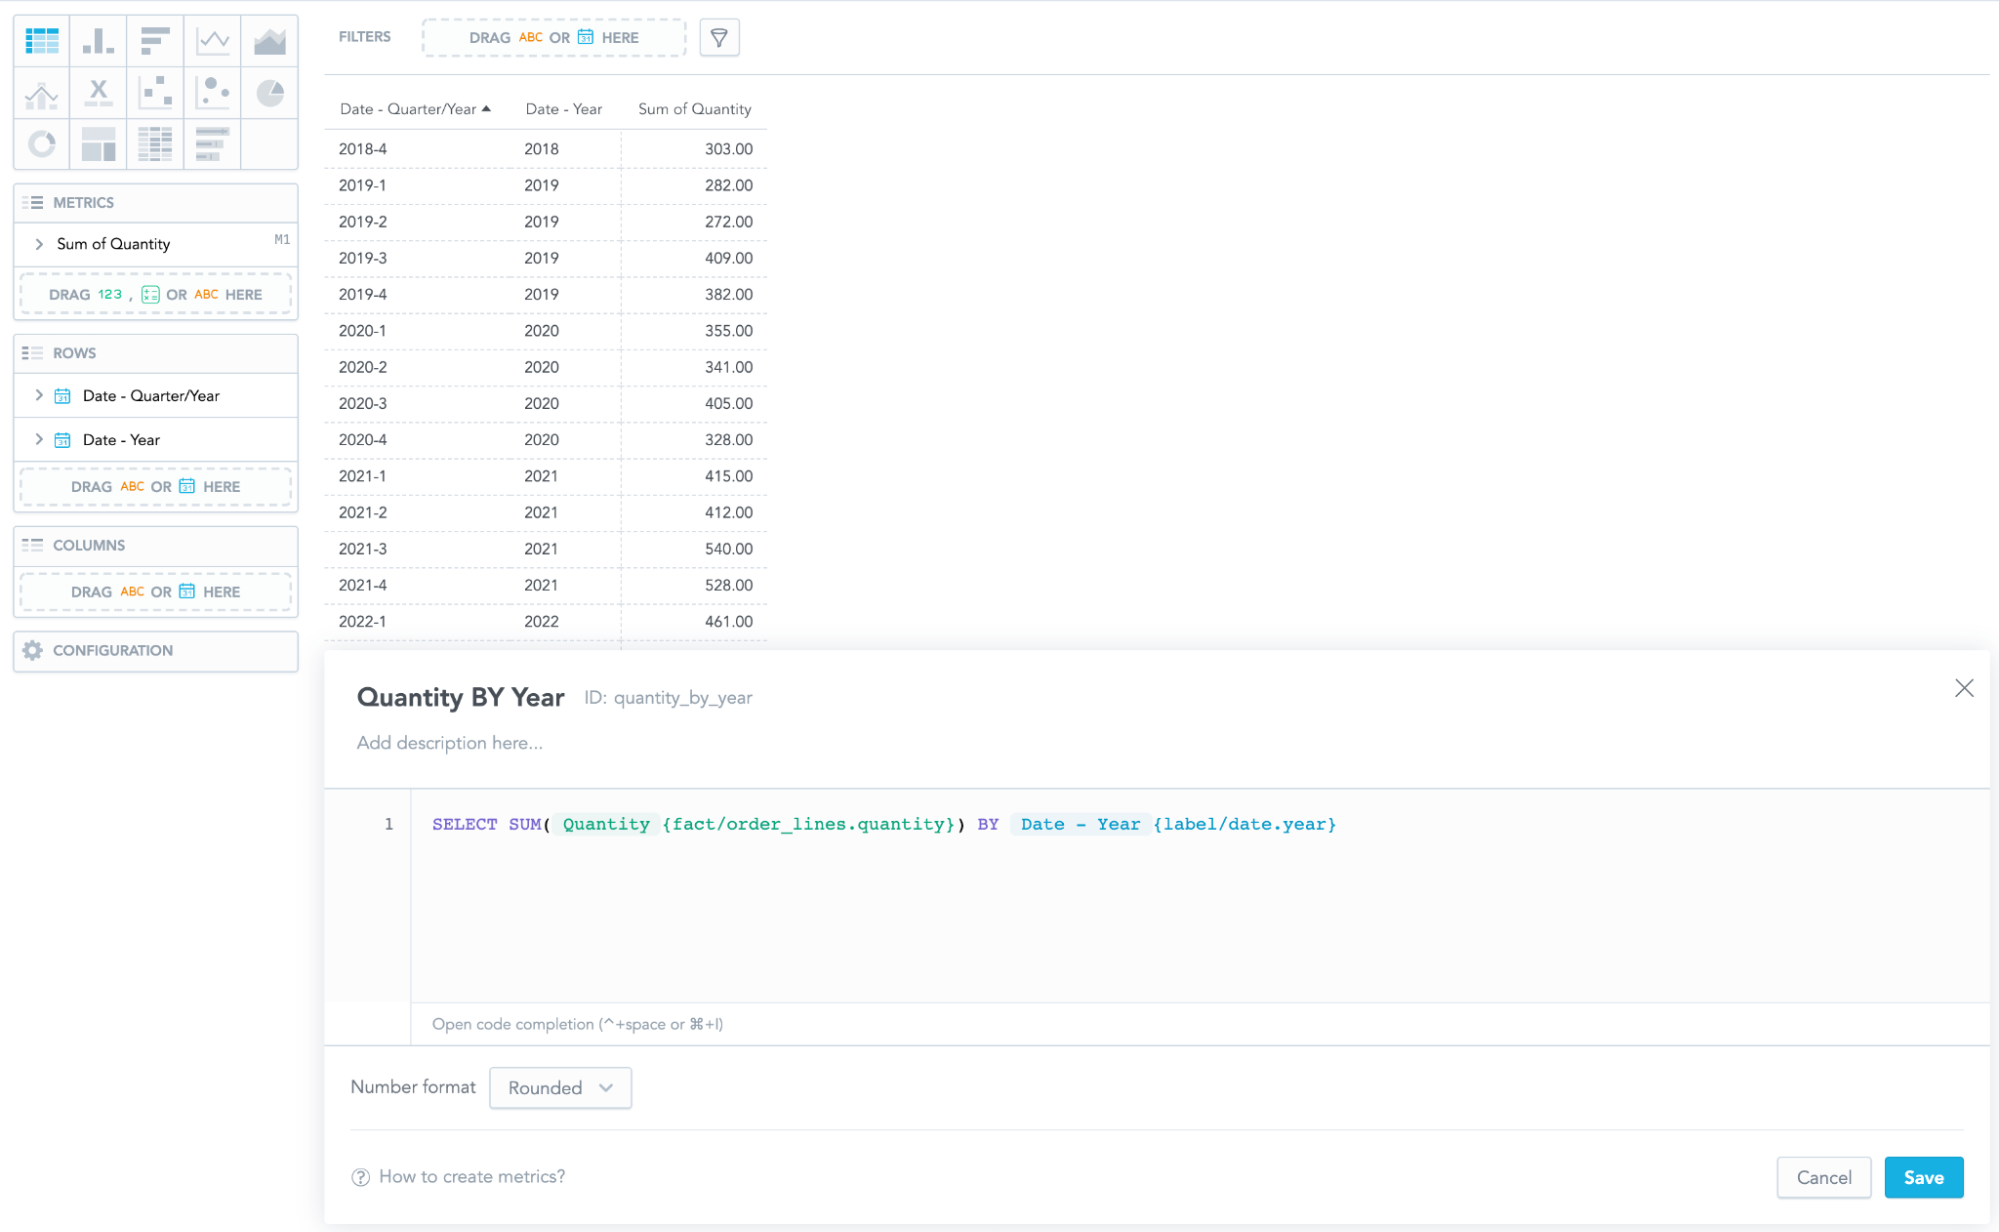Open the Rounded number format dropdown

560,1088
